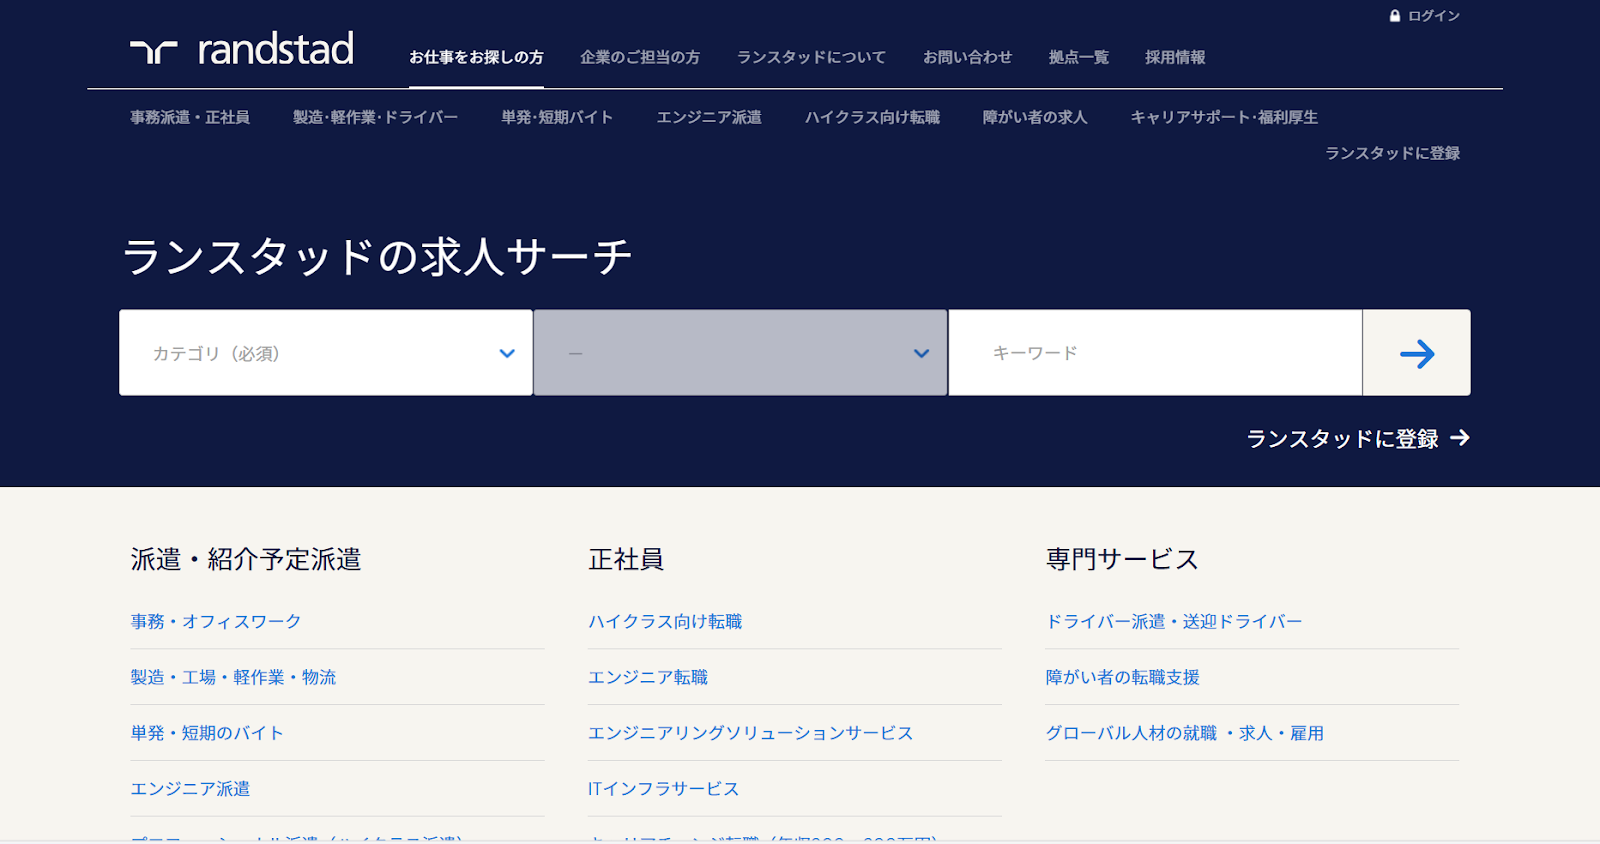This screenshot has width=1600, height=844.
Task: Click the lock icon beside ログイン
Action: coord(1395,16)
